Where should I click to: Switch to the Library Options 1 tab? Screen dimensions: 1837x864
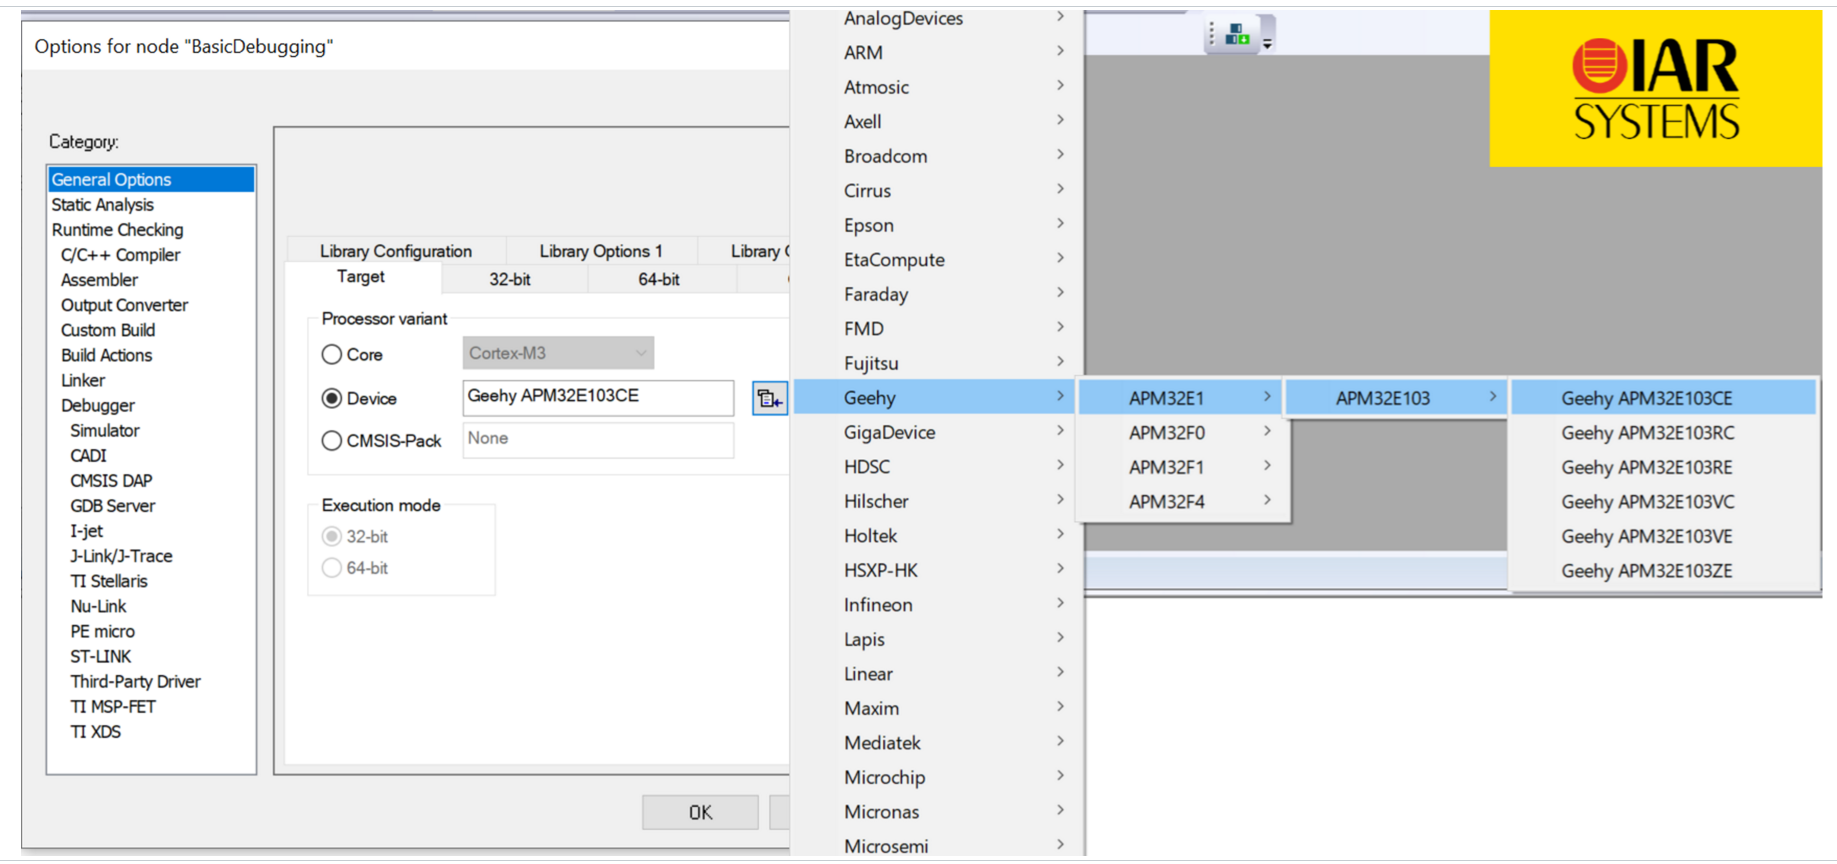point(601,250)
